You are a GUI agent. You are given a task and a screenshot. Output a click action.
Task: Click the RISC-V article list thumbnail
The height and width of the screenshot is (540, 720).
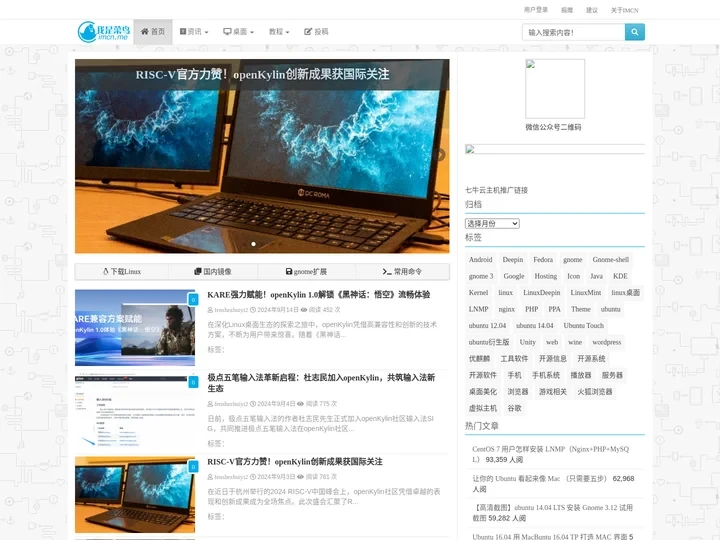[x=135, y=495]
